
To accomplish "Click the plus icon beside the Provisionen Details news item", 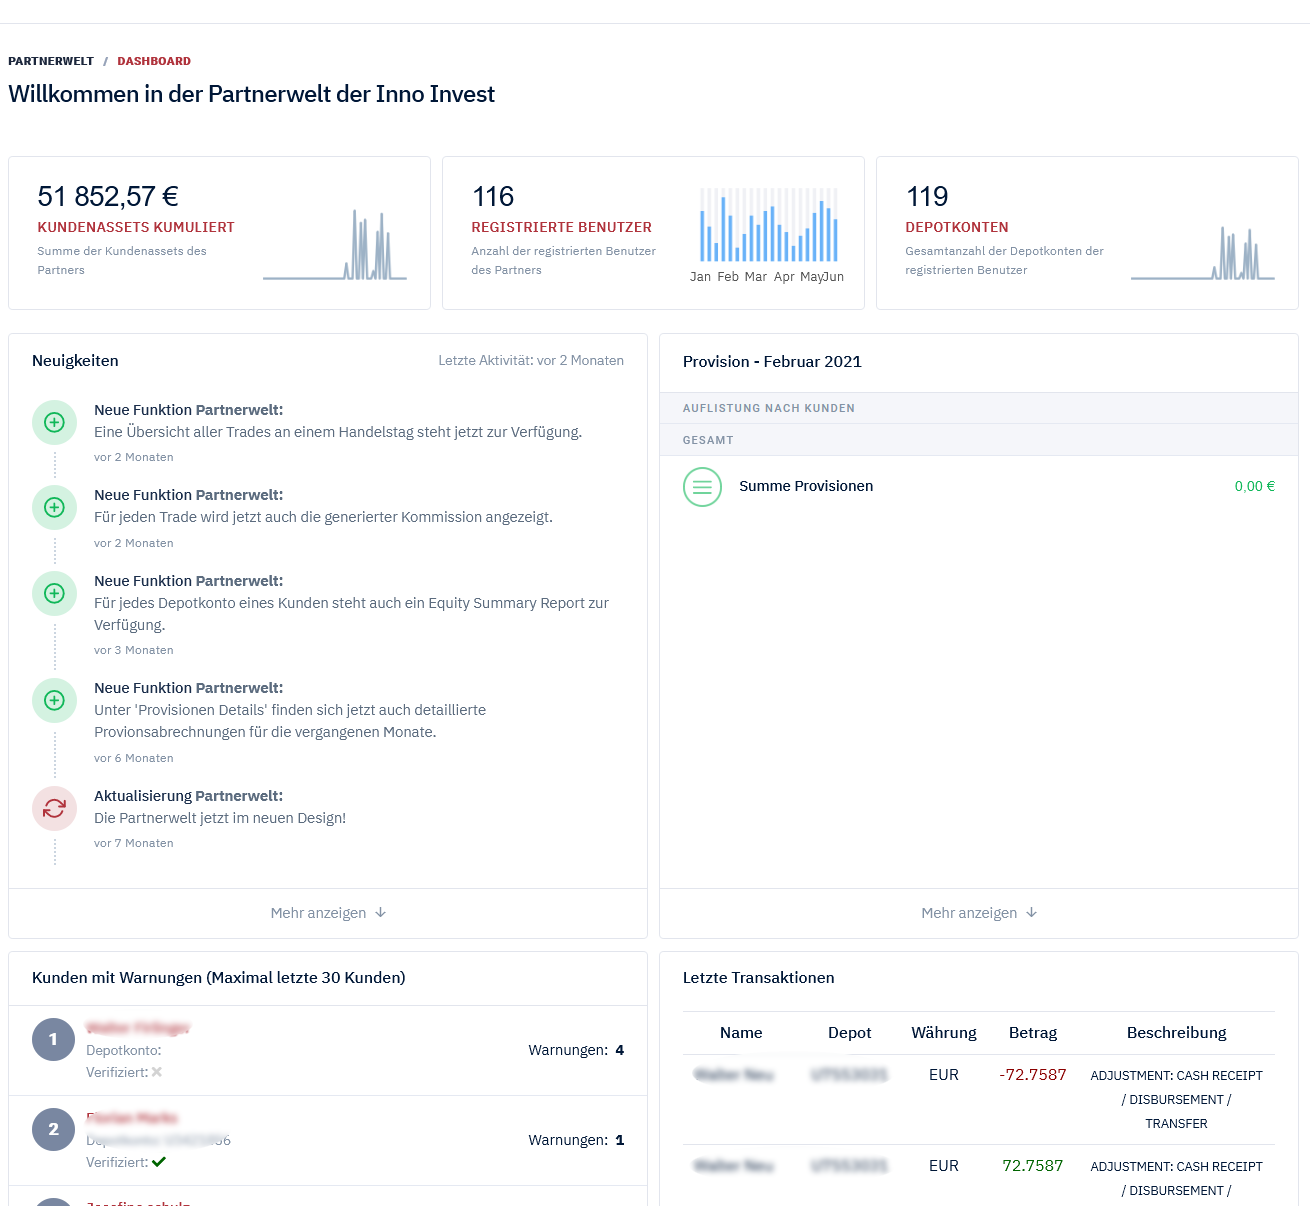I will click(55, 700).
